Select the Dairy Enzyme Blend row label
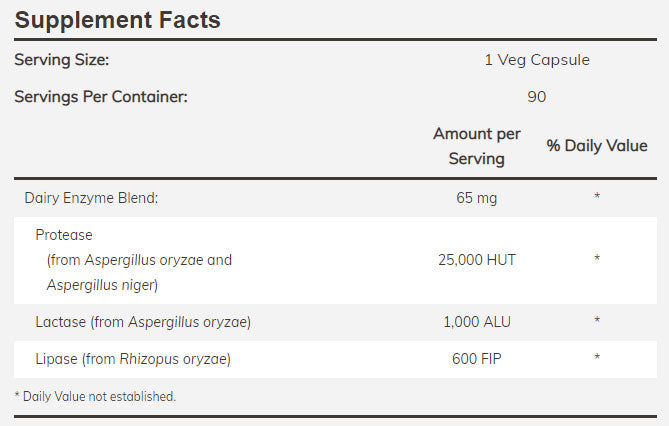Viewport: 669px width, 426px height. (91, 198)
